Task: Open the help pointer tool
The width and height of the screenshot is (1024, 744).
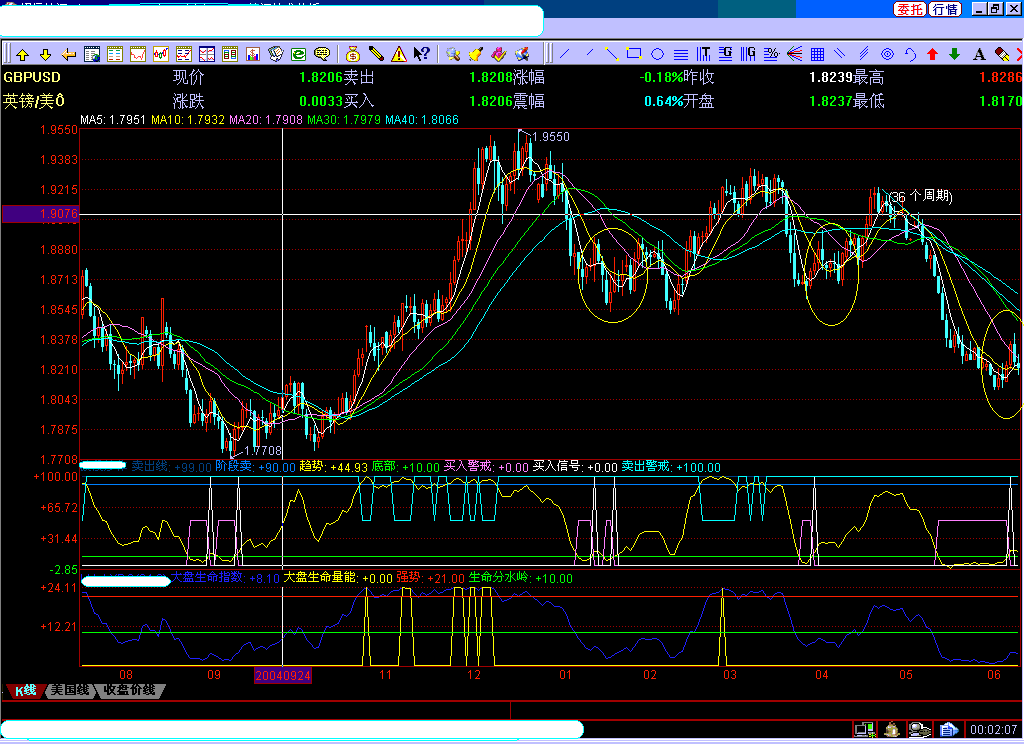Action: (421, 53)
